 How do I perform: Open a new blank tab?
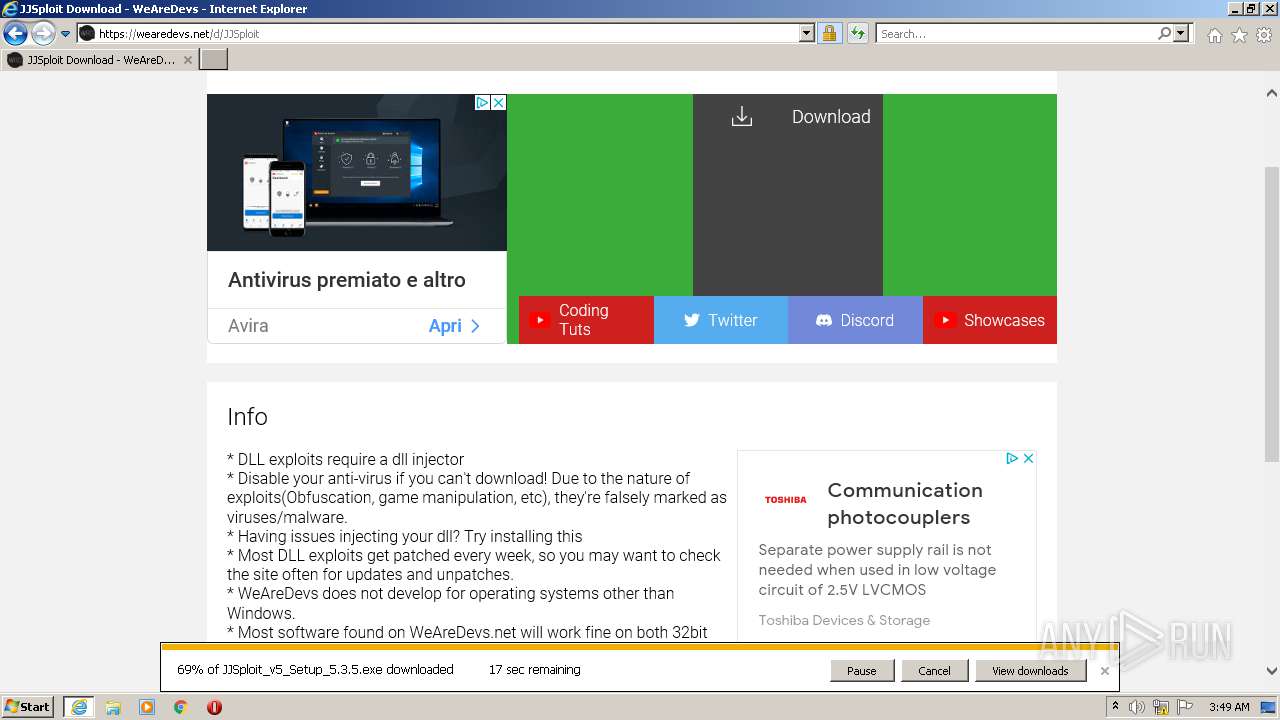pyautogui.click(x=214, y=60)
